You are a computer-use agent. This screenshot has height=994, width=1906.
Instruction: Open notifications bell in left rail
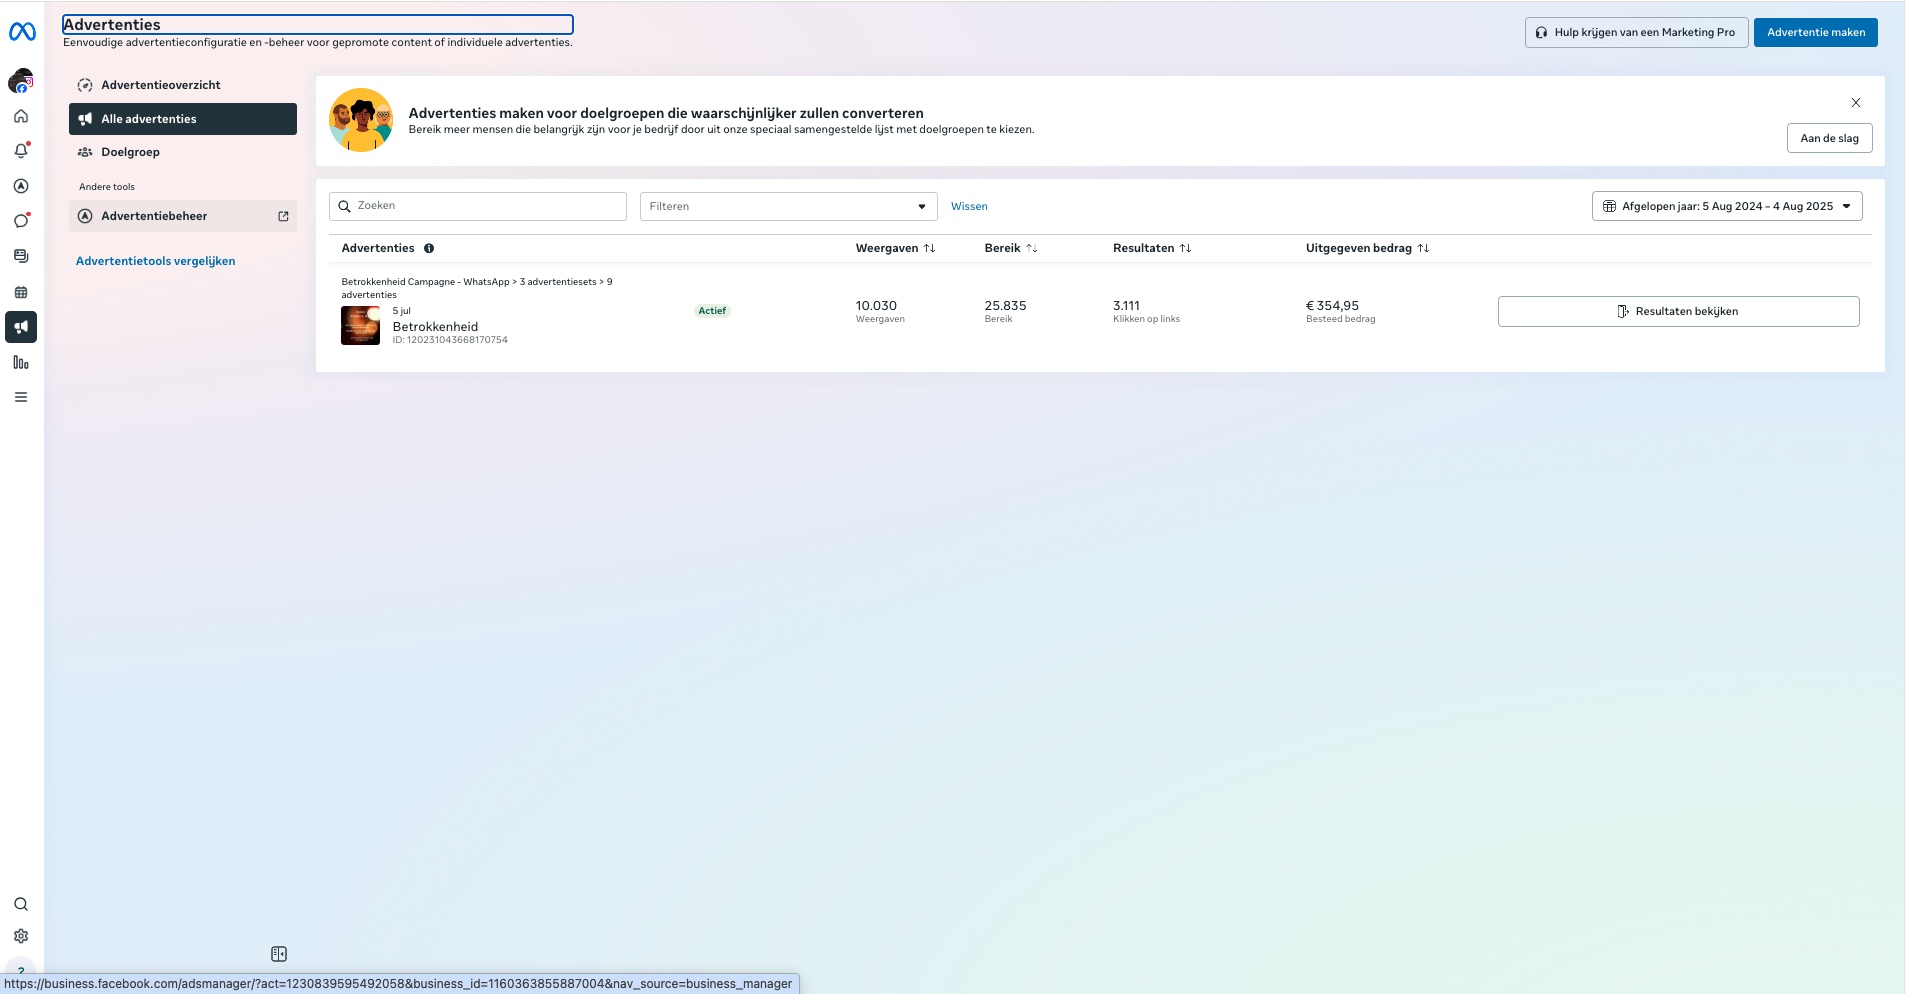coord(21,151)
